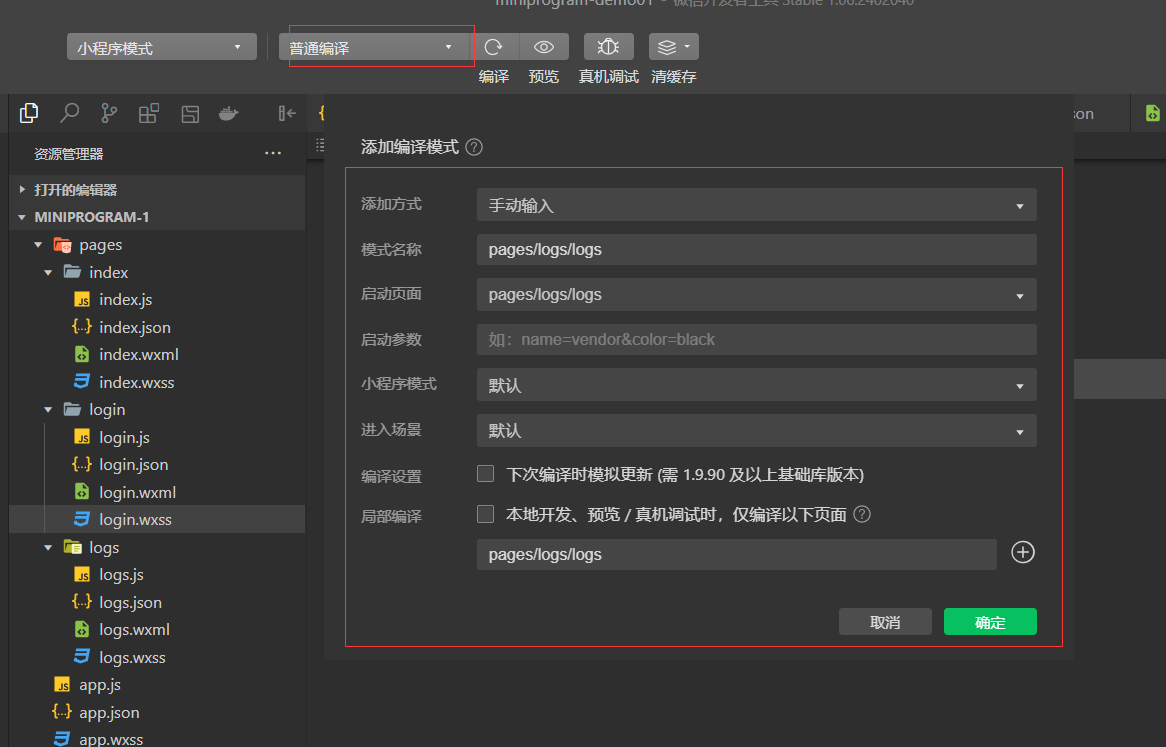Click the 编译 label under toolbar
Viewport: 1166px width, 747px height.
coord(494,77)
